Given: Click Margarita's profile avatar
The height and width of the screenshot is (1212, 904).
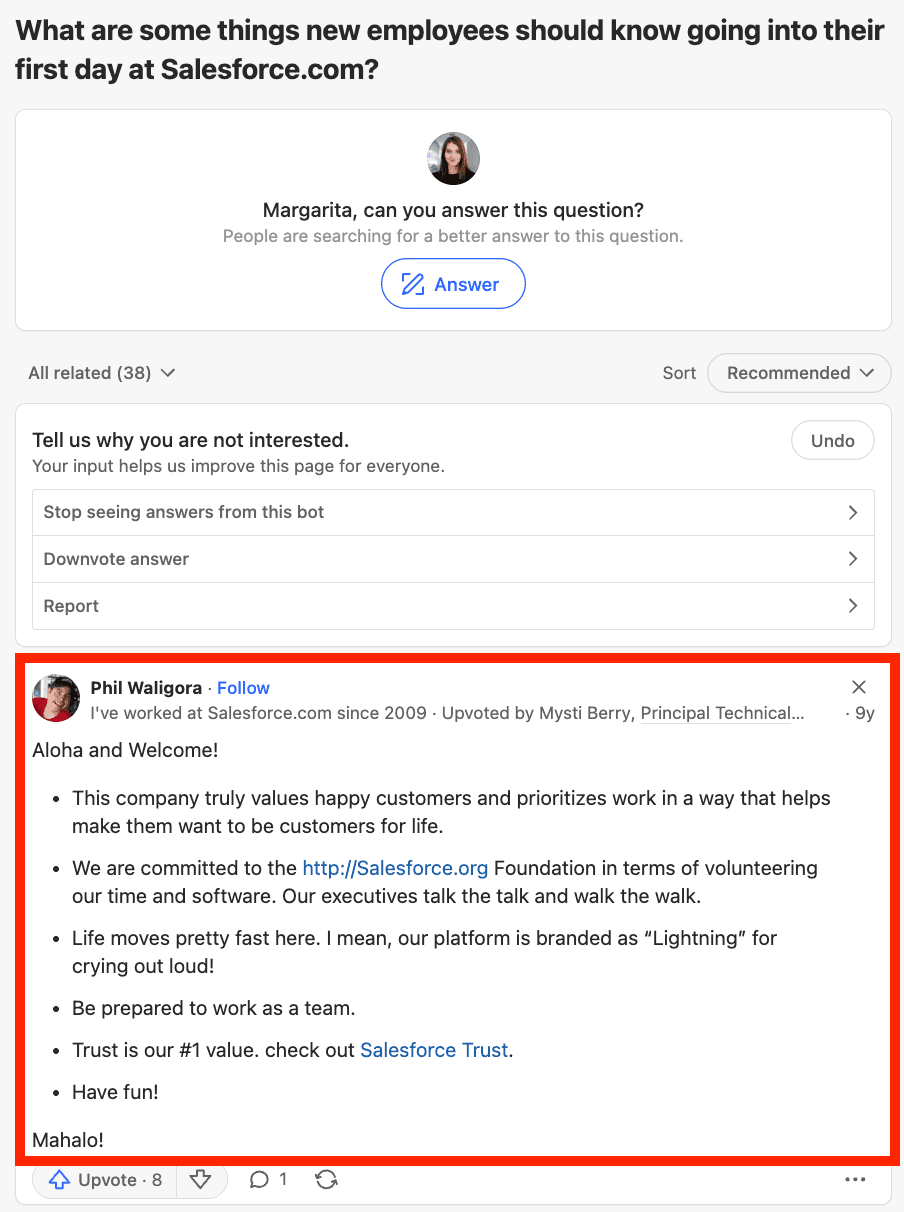Looking at the screenshot, I should coord(453,159).
